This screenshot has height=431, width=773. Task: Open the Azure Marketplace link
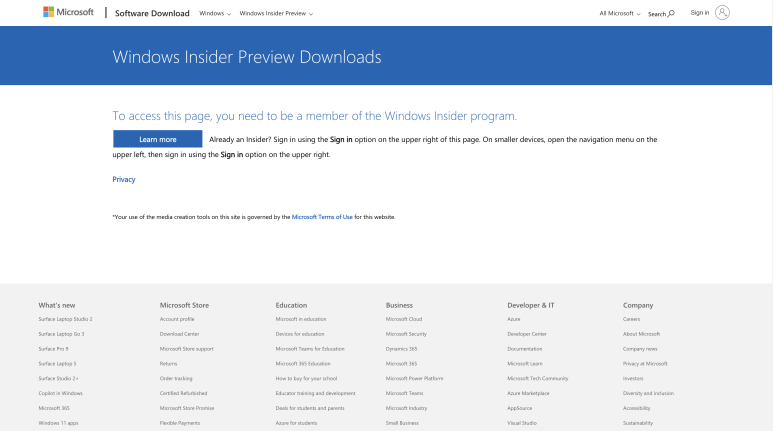[x=528, y=393]
